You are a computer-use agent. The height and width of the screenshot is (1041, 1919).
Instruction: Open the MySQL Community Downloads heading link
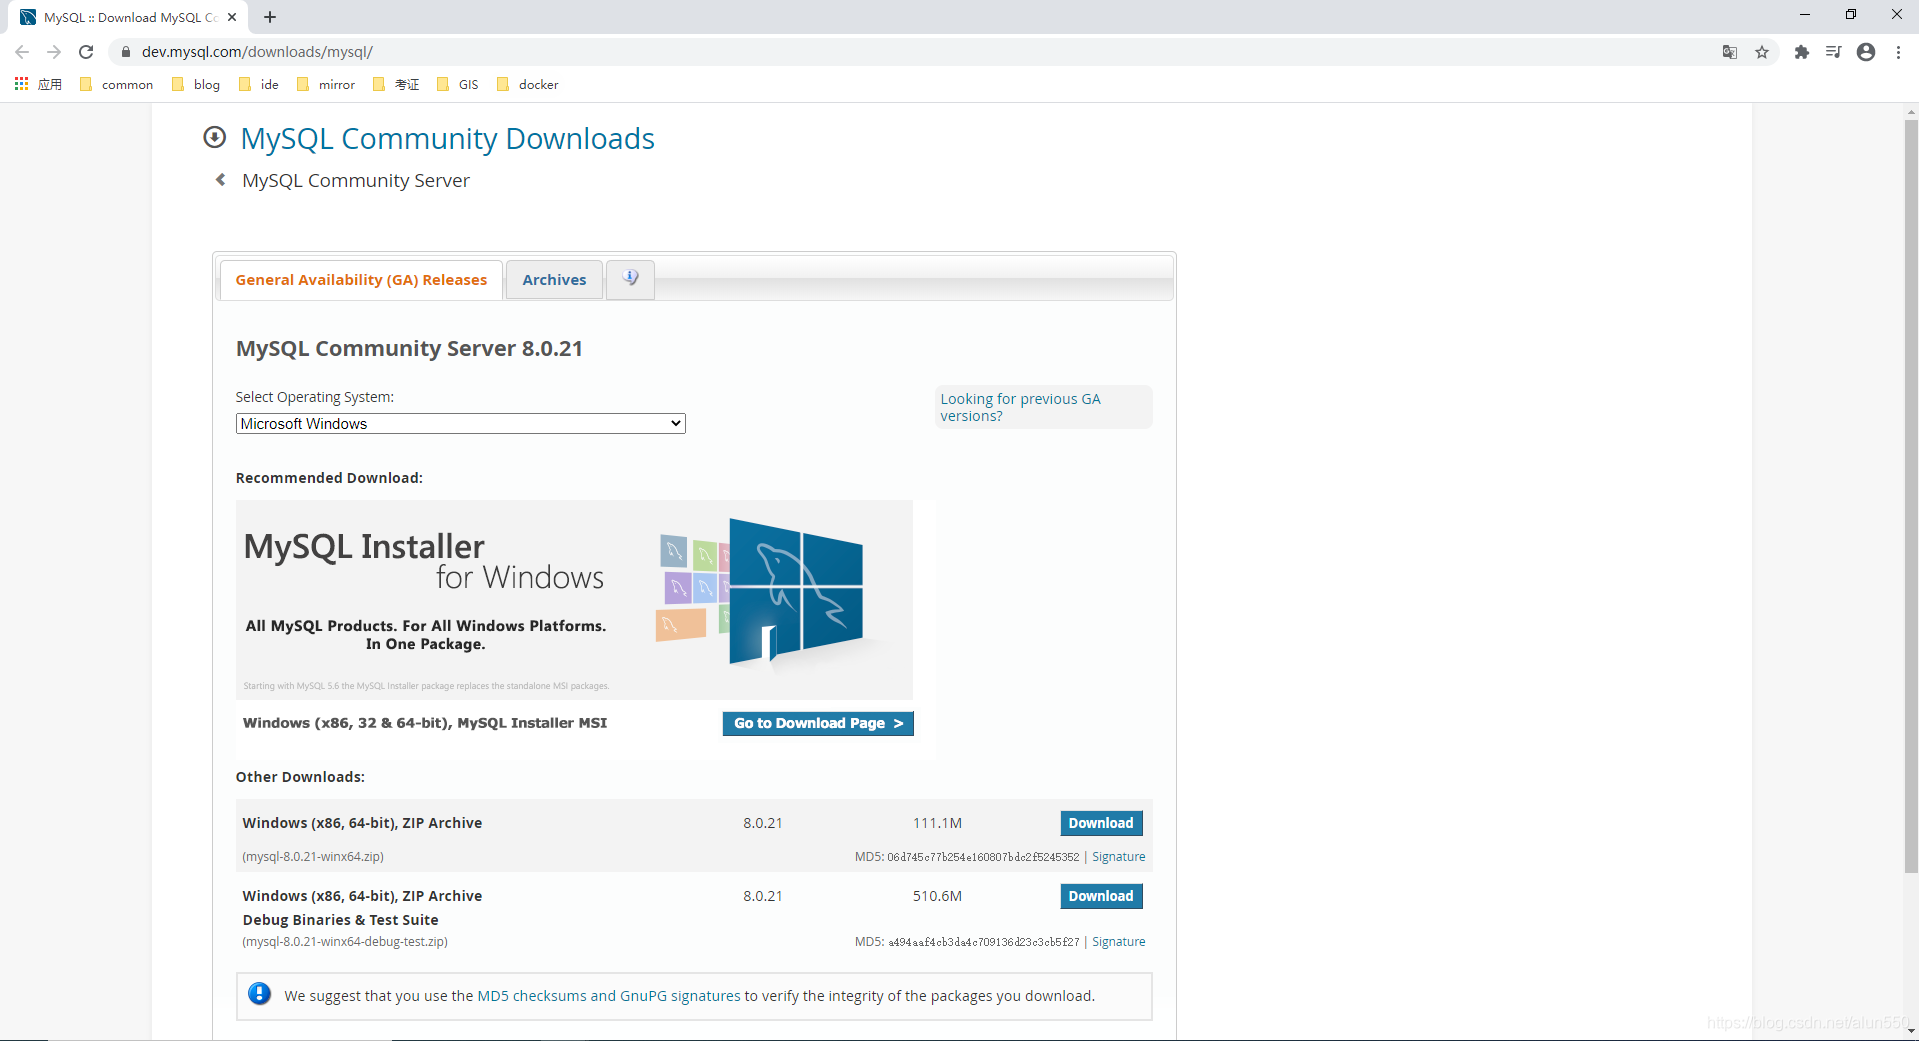point(447,138)
